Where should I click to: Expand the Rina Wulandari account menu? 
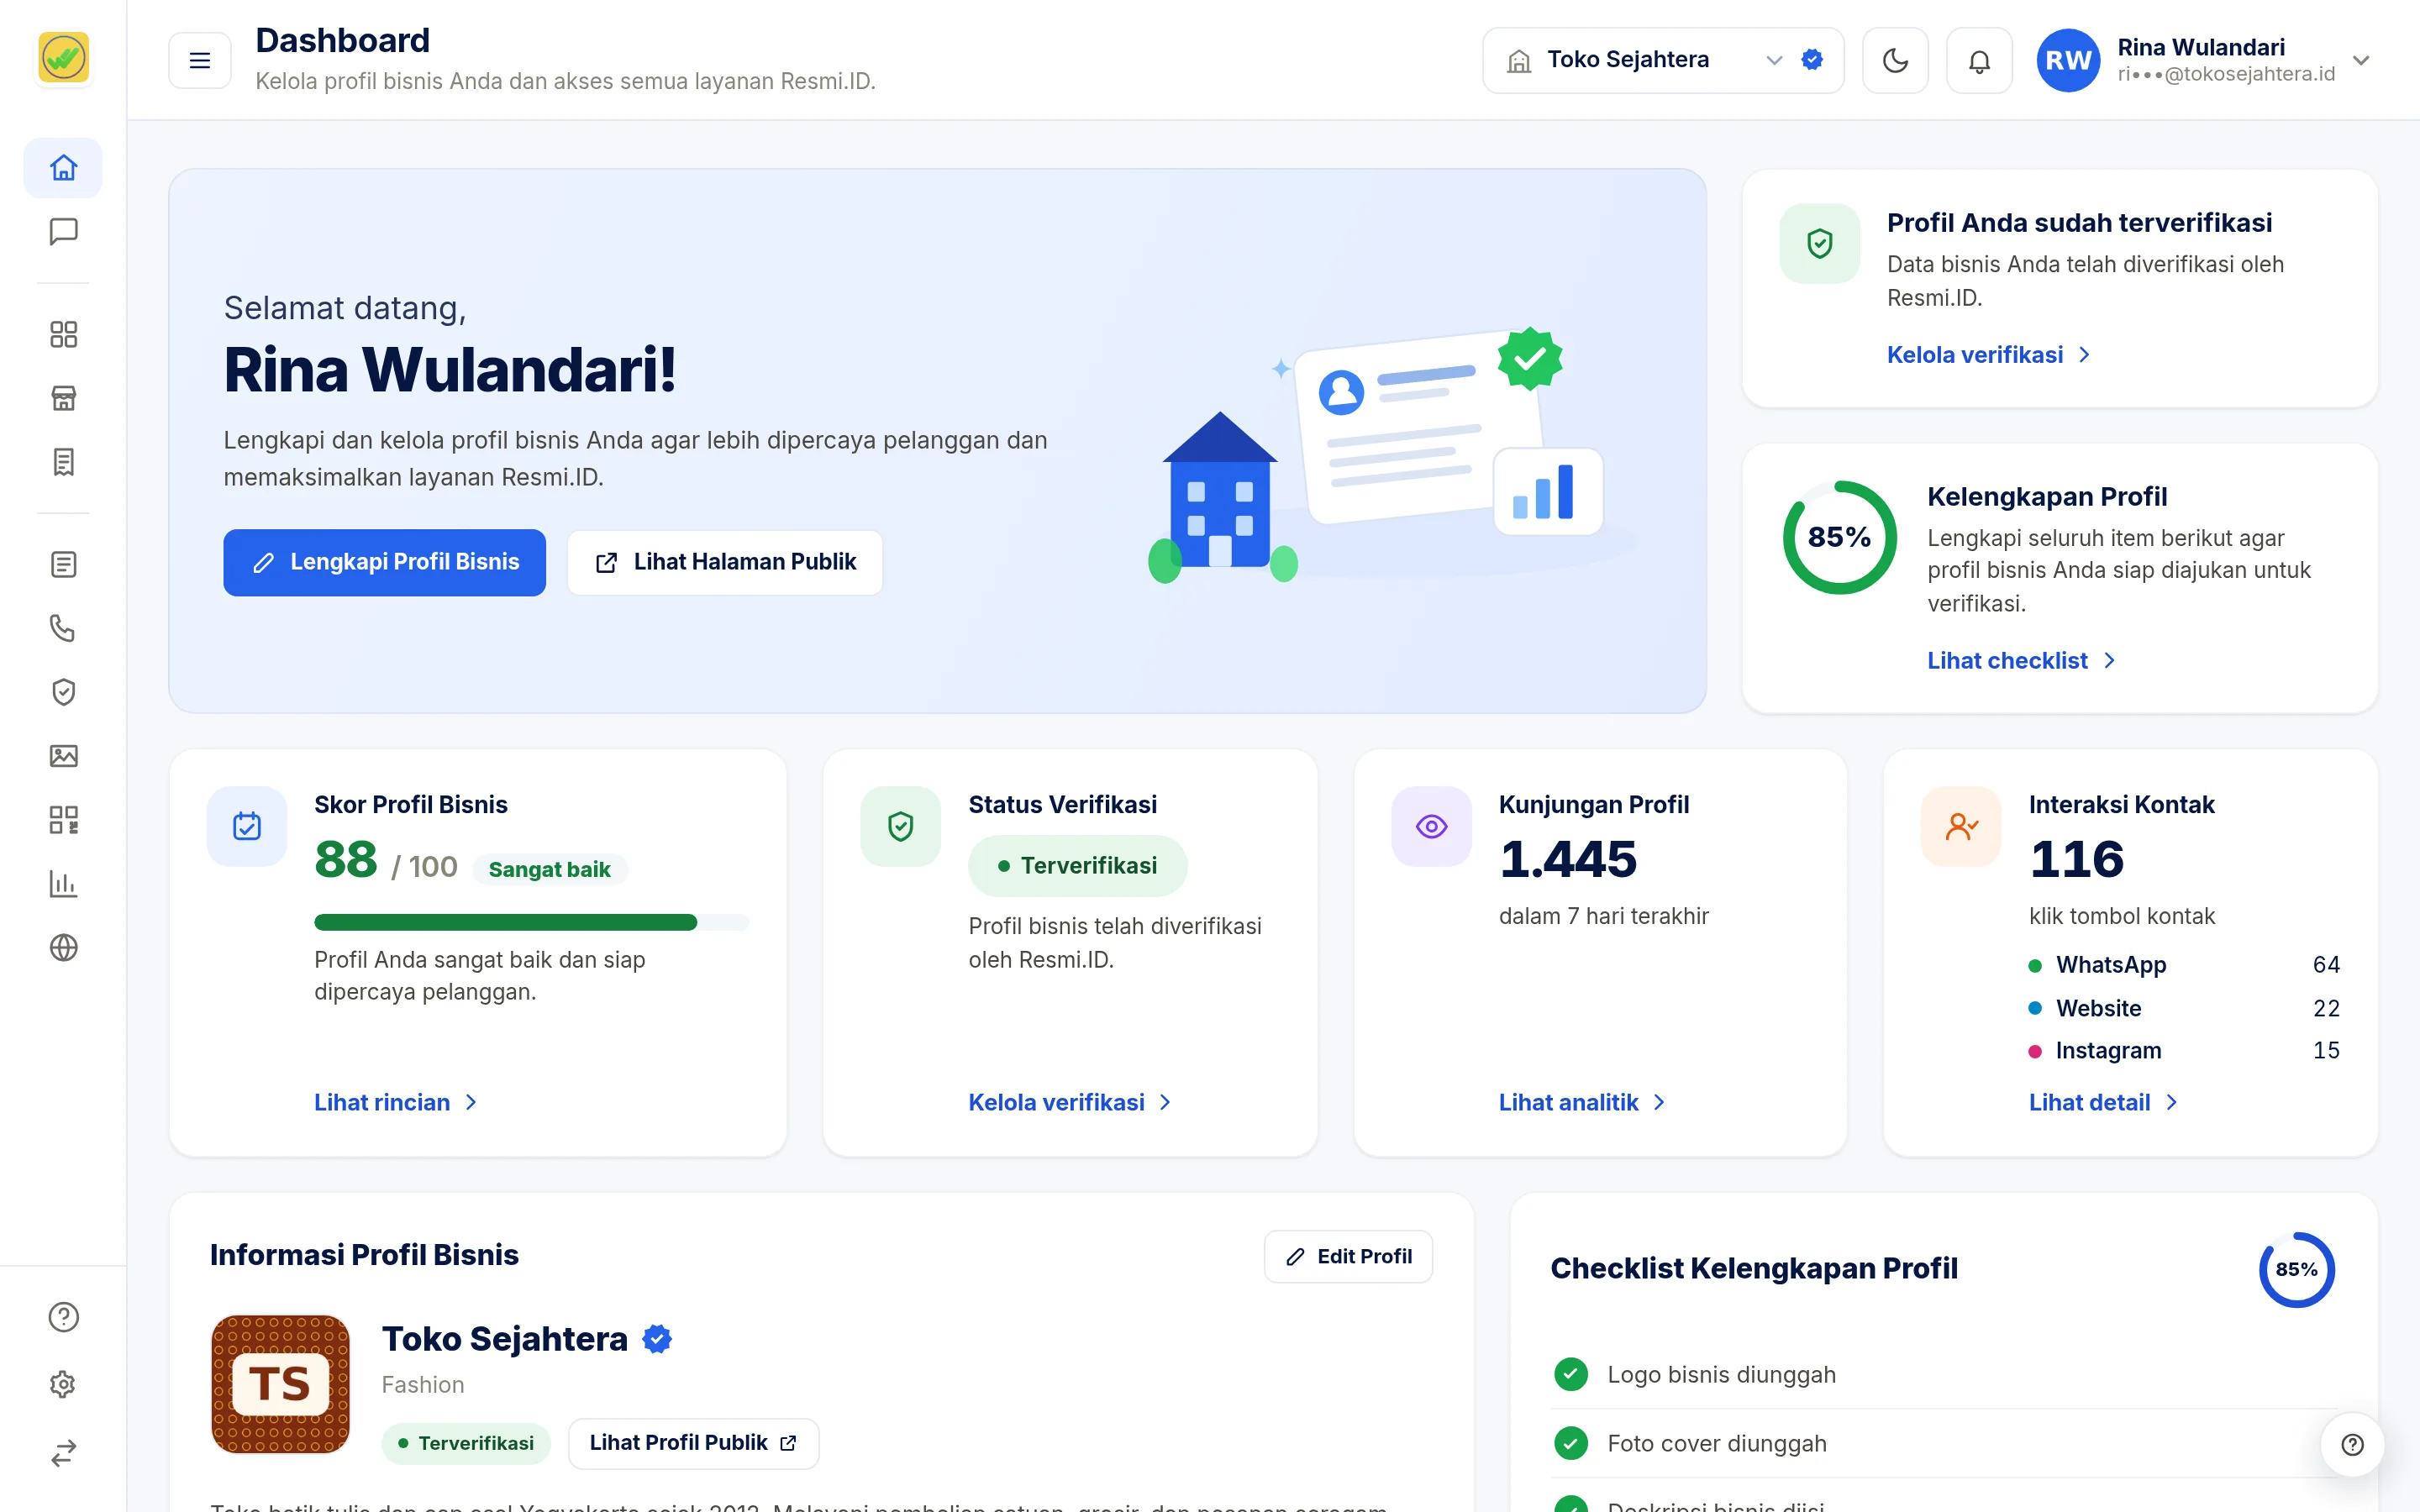(2204, 61)
